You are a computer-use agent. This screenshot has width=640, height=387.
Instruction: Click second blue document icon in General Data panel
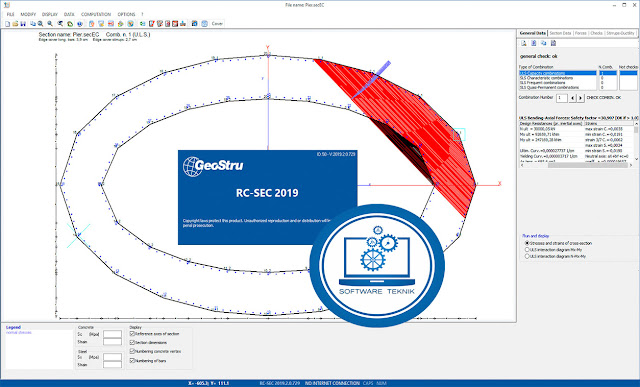click(x=533, y=43)
